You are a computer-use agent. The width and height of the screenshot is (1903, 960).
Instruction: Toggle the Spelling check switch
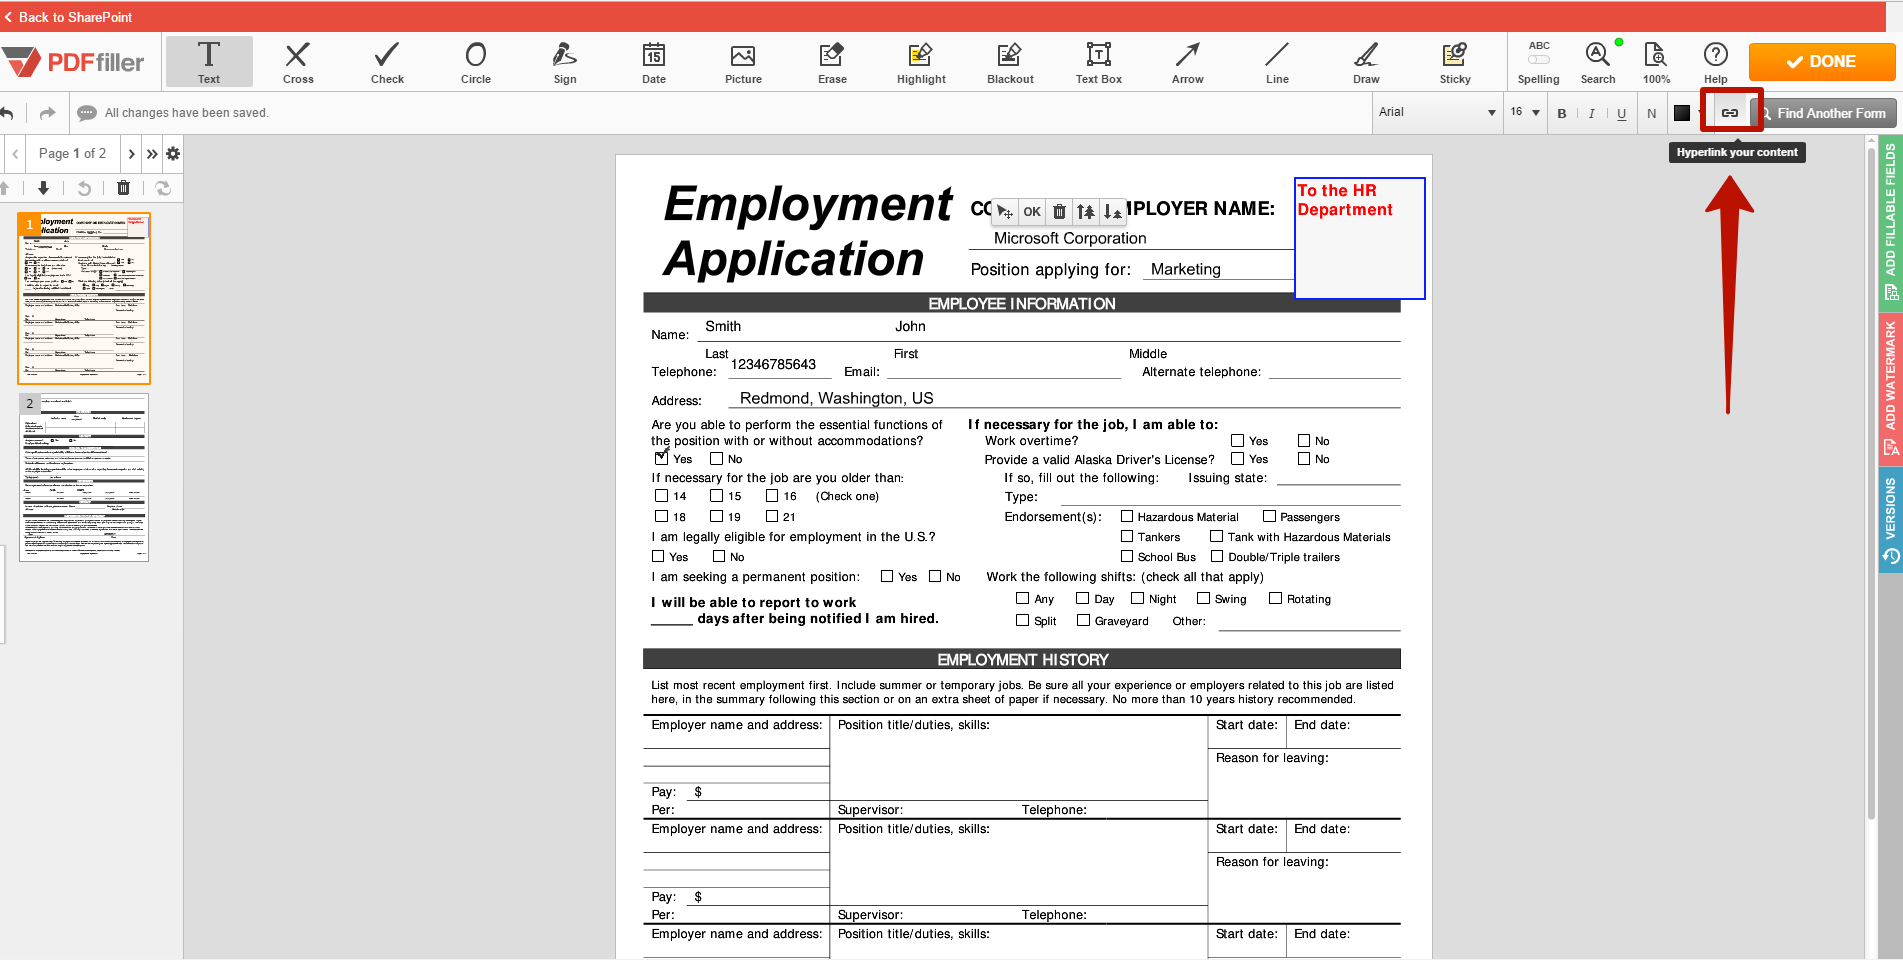point(1539,59)
